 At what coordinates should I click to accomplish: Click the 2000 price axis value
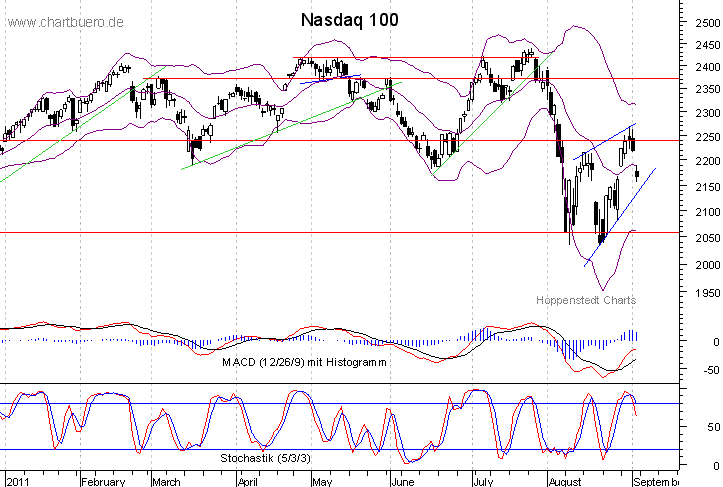(x=708, y=265)
